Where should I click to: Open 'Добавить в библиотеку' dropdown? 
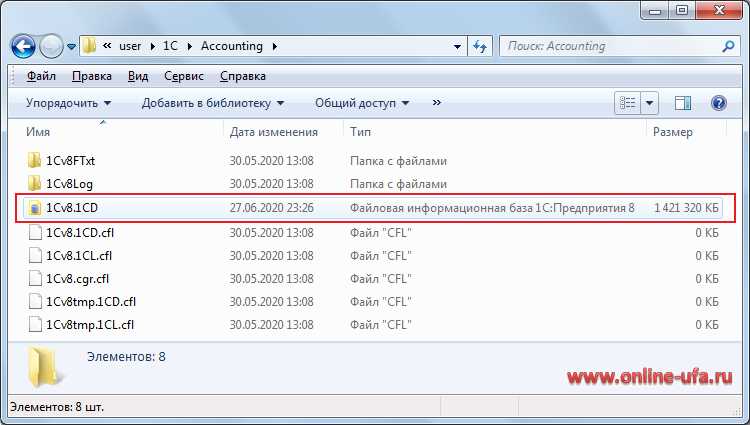tap(213, 103)
